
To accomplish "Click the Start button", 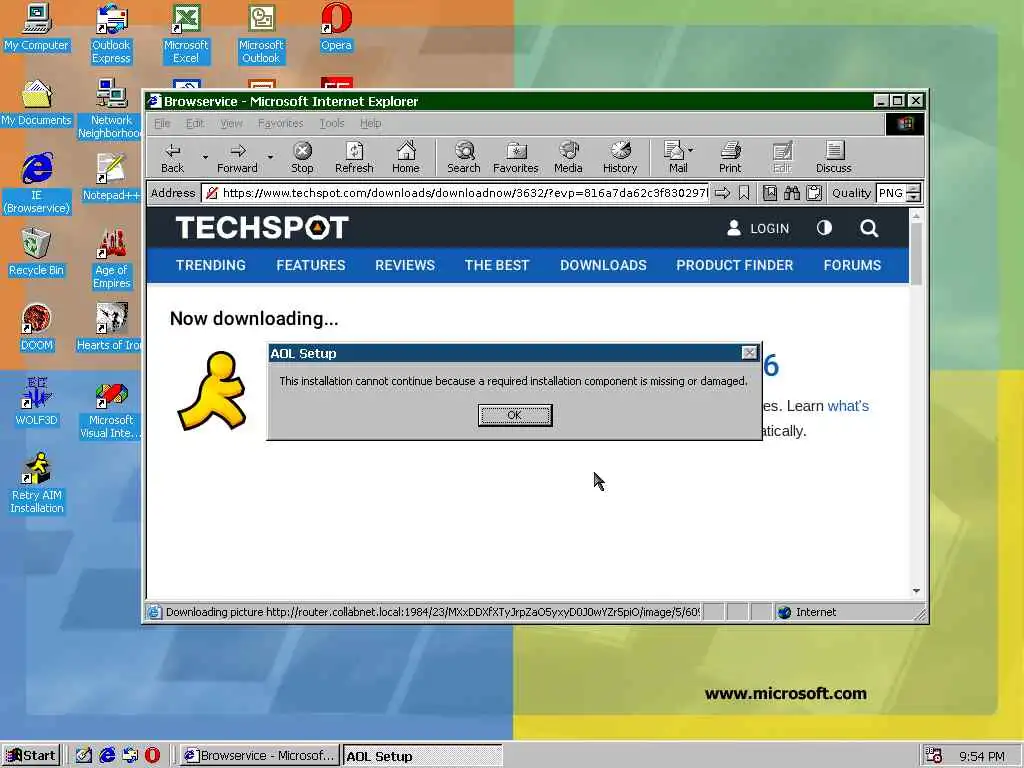I will [31, 756].
